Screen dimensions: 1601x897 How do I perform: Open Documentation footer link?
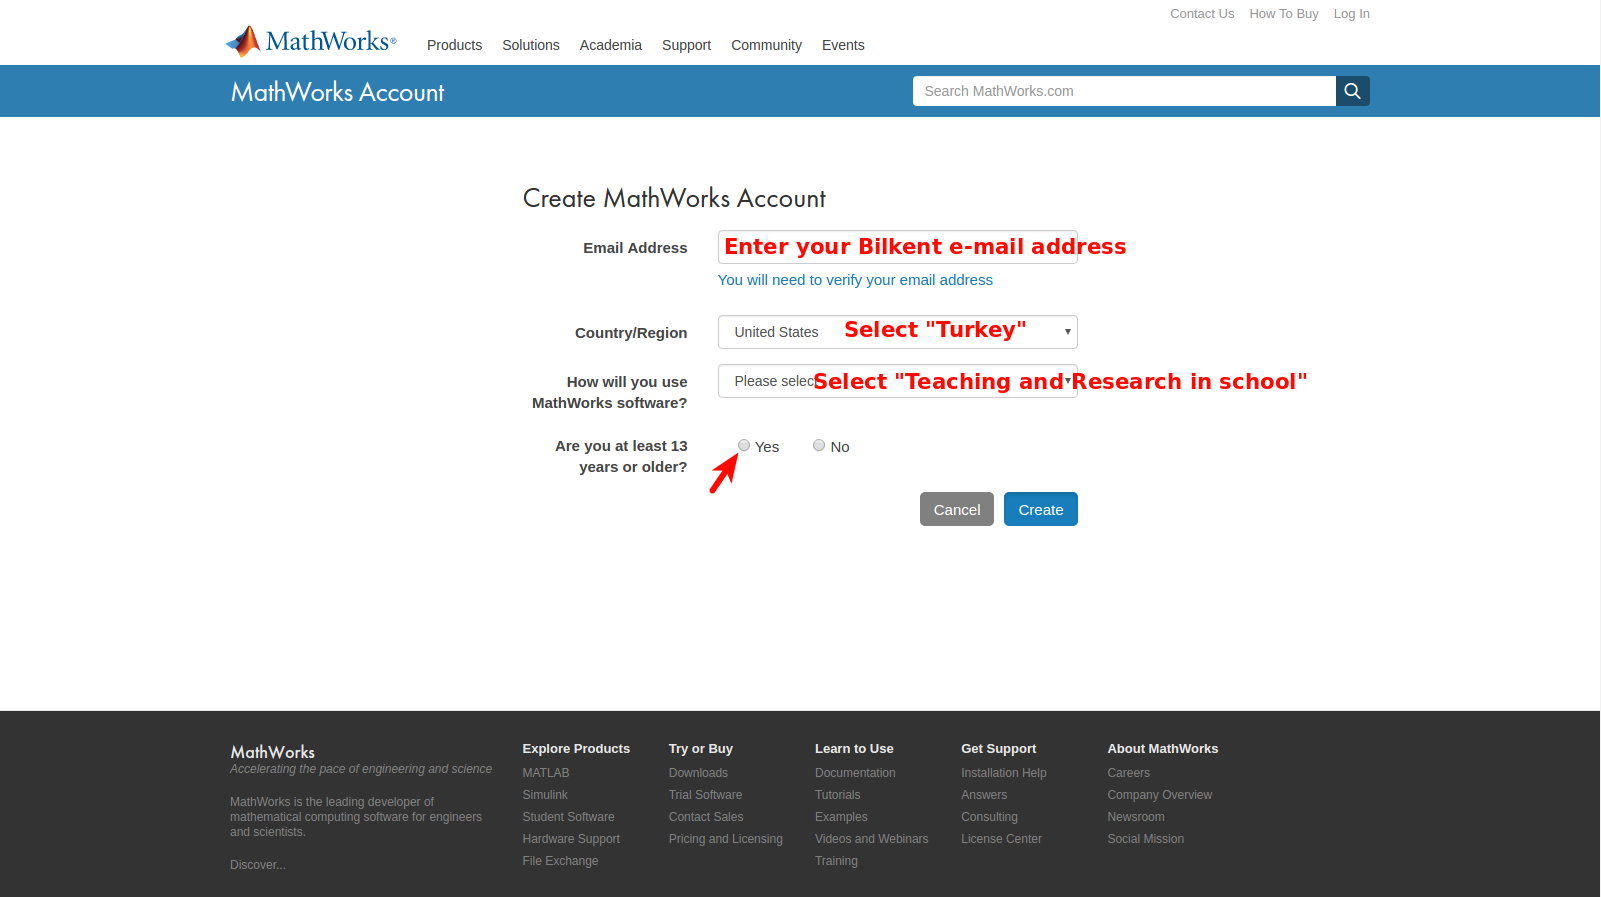point(855,773)
